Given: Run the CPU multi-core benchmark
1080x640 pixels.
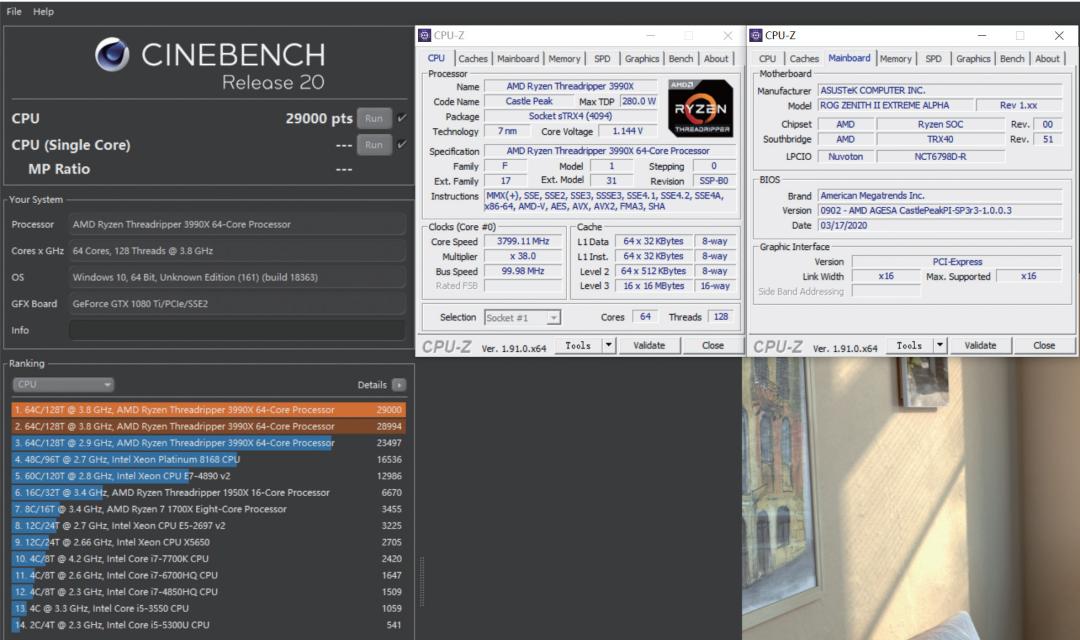Looking at the screenshot, I should coord(373,118).
